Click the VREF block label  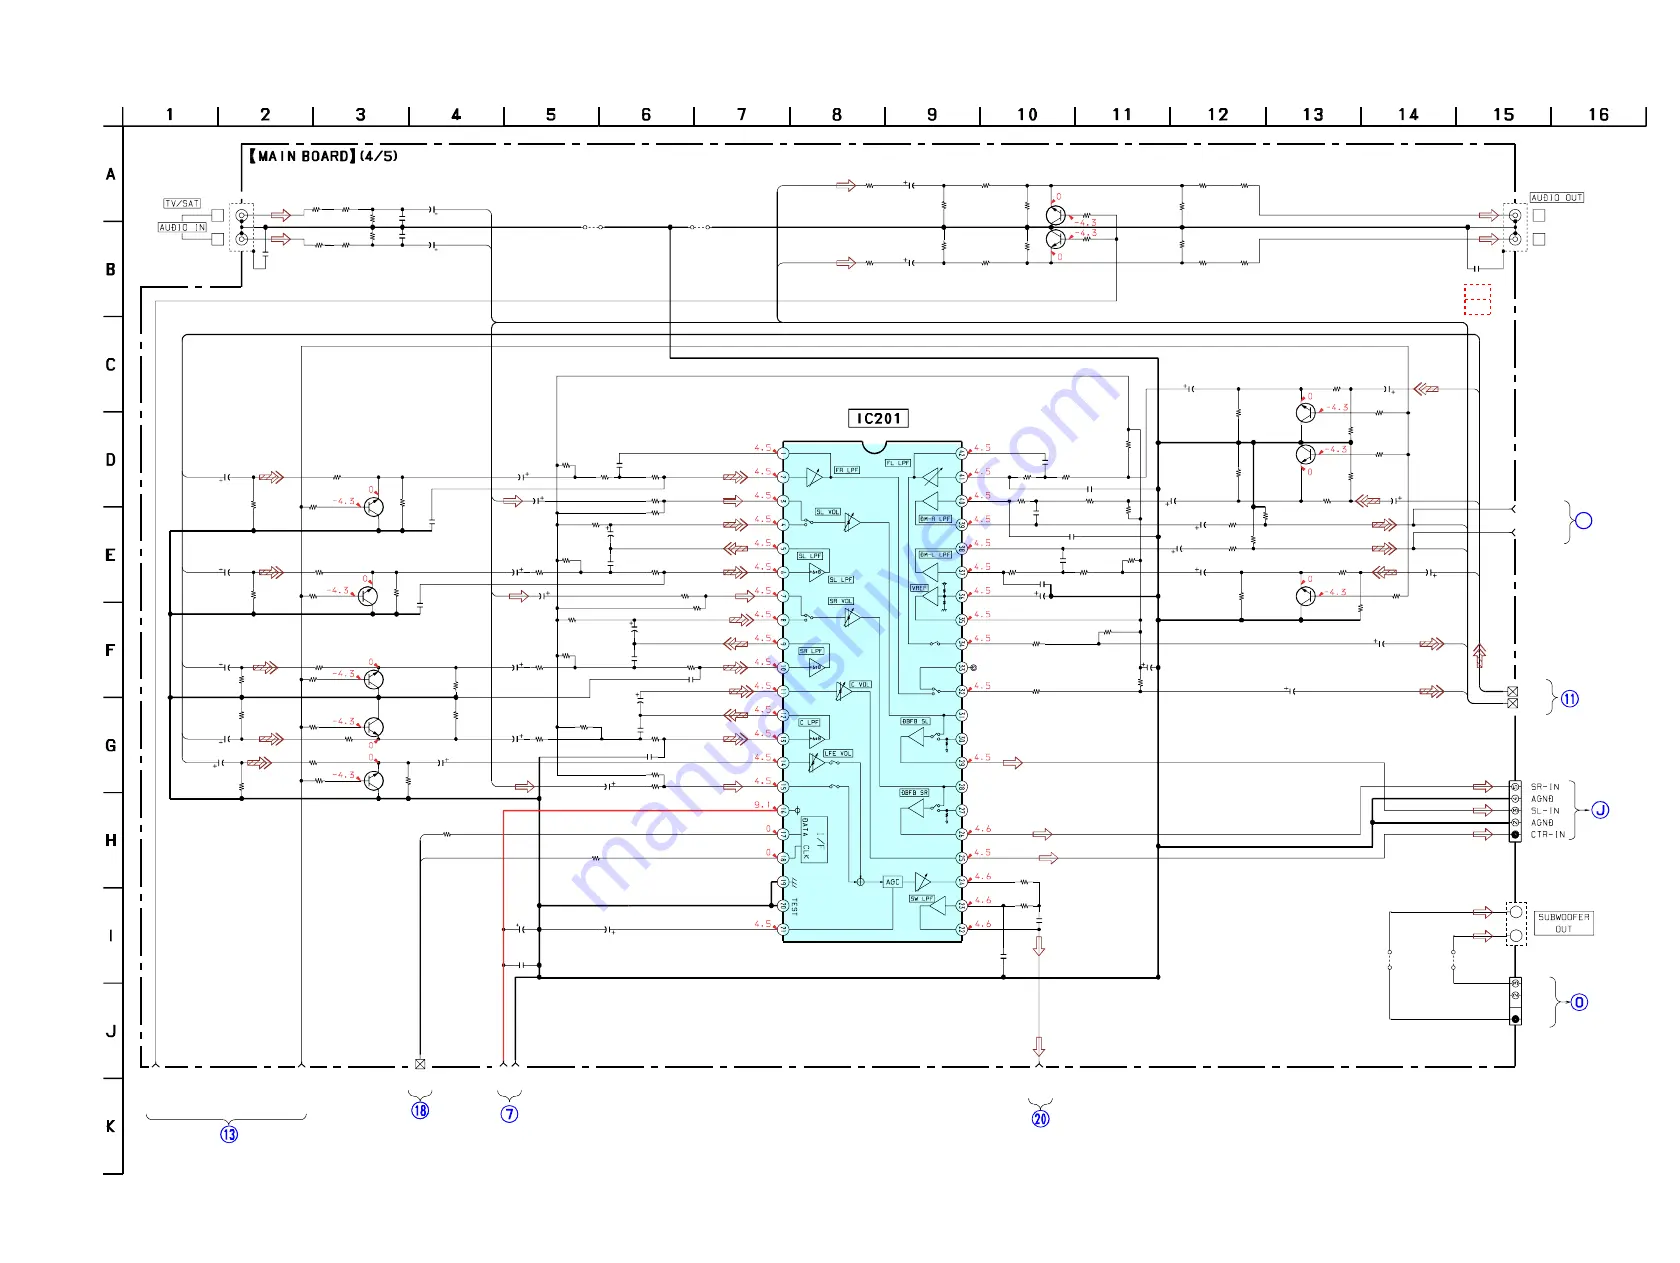pyautogui.click(x=919, y=588)
